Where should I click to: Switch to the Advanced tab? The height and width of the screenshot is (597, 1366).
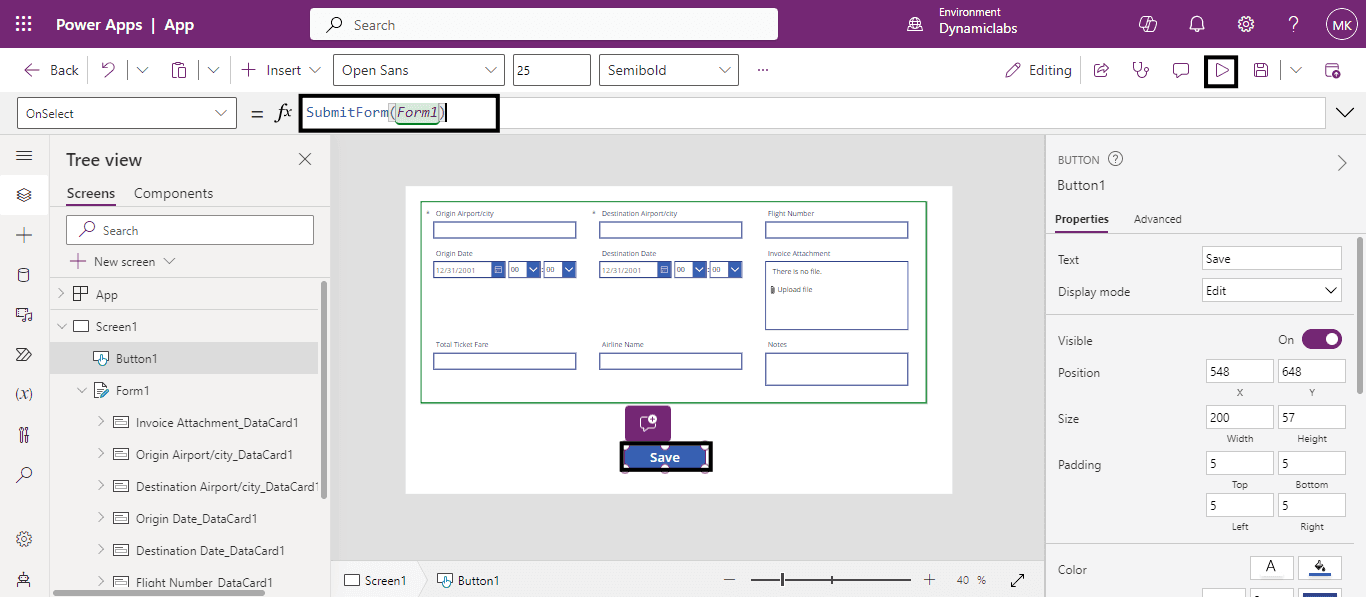pyautogui.click(x=1157, y=219)
